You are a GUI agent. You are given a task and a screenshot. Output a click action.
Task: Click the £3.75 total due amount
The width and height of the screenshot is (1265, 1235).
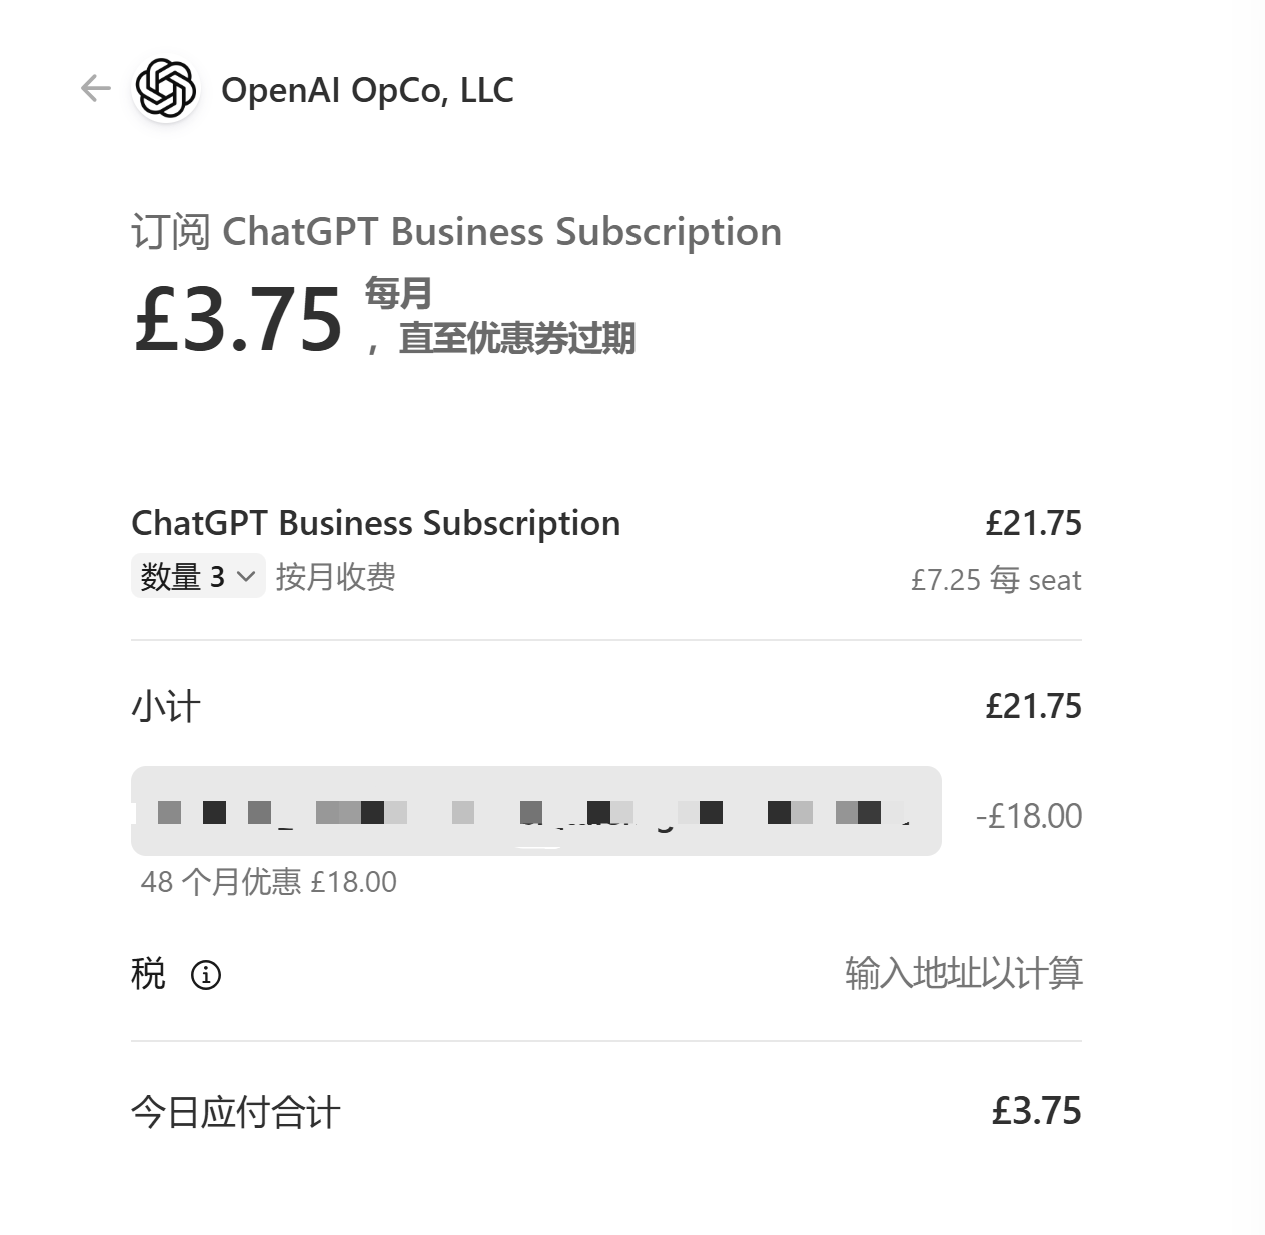(x=1036, y=1111)
